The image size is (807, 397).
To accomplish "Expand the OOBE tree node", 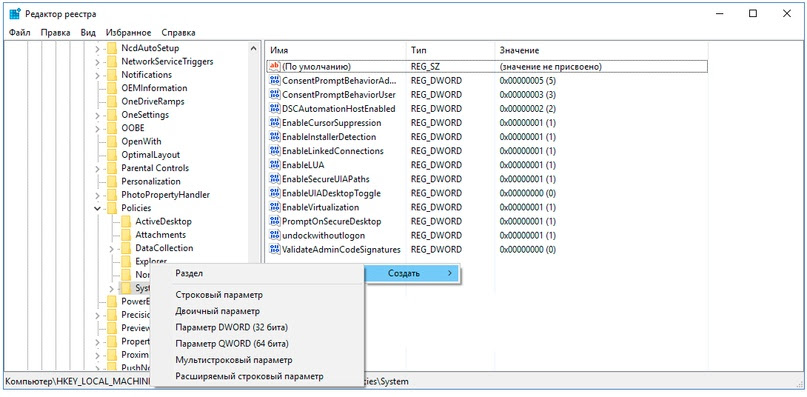I will point(97,128).
